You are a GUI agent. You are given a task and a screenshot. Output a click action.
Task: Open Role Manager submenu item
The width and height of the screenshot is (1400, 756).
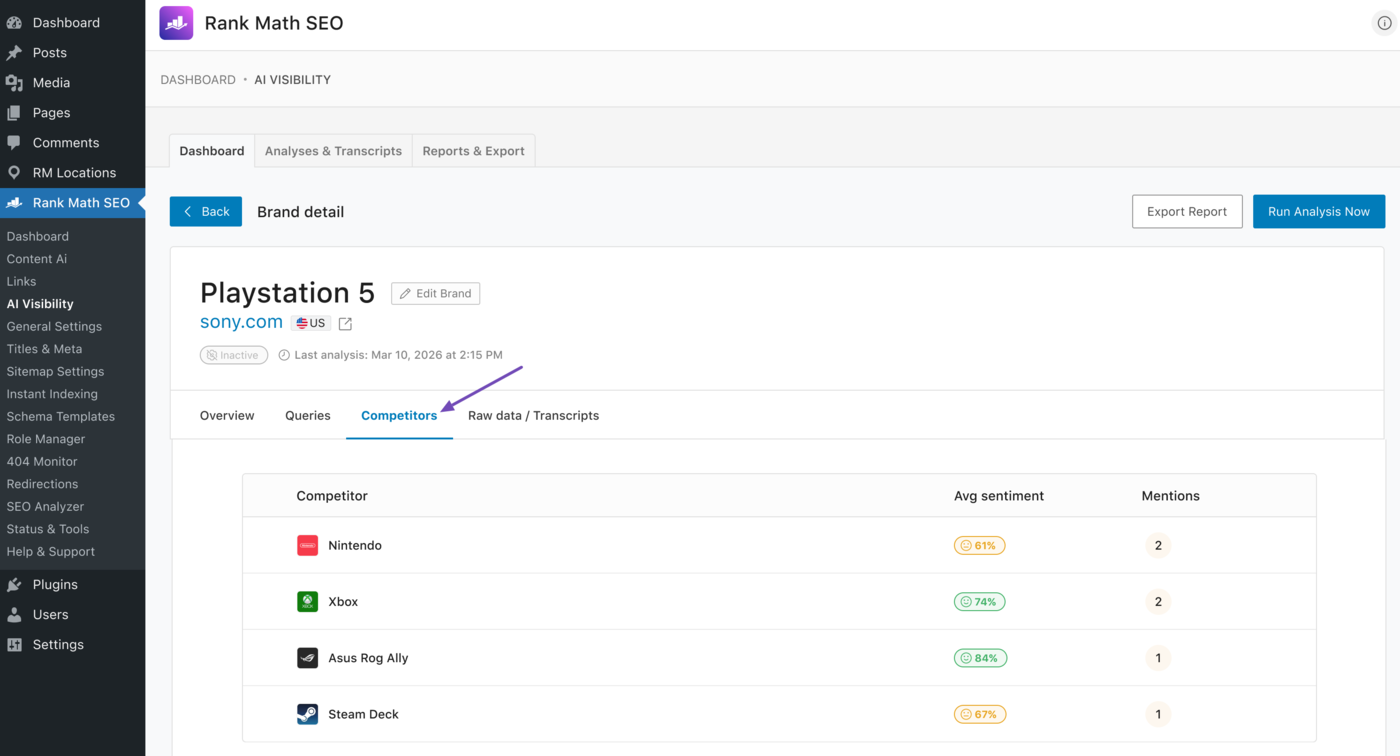click(x=45, y=438)
